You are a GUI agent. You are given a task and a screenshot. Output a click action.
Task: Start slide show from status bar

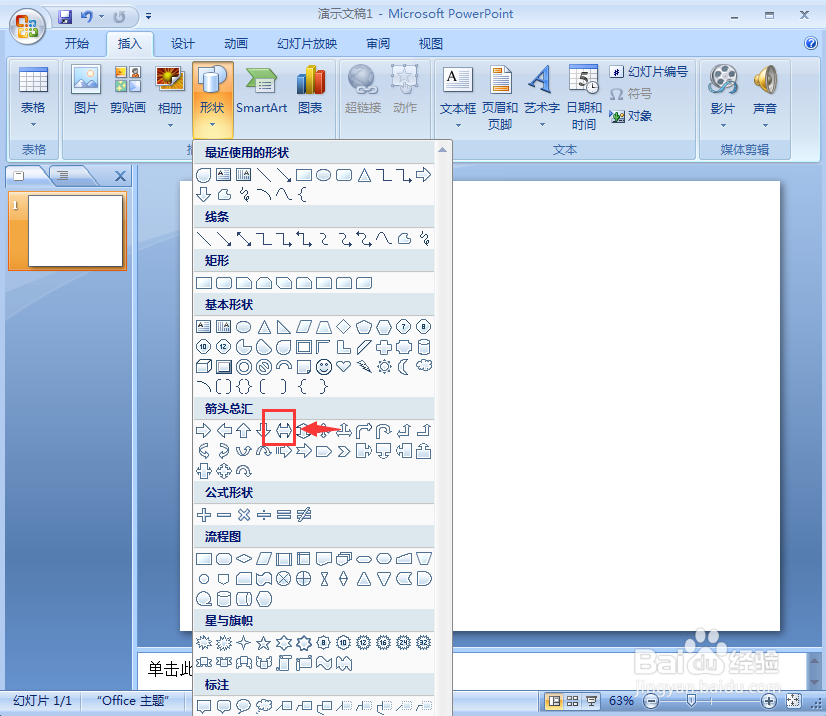coord(591,701)
